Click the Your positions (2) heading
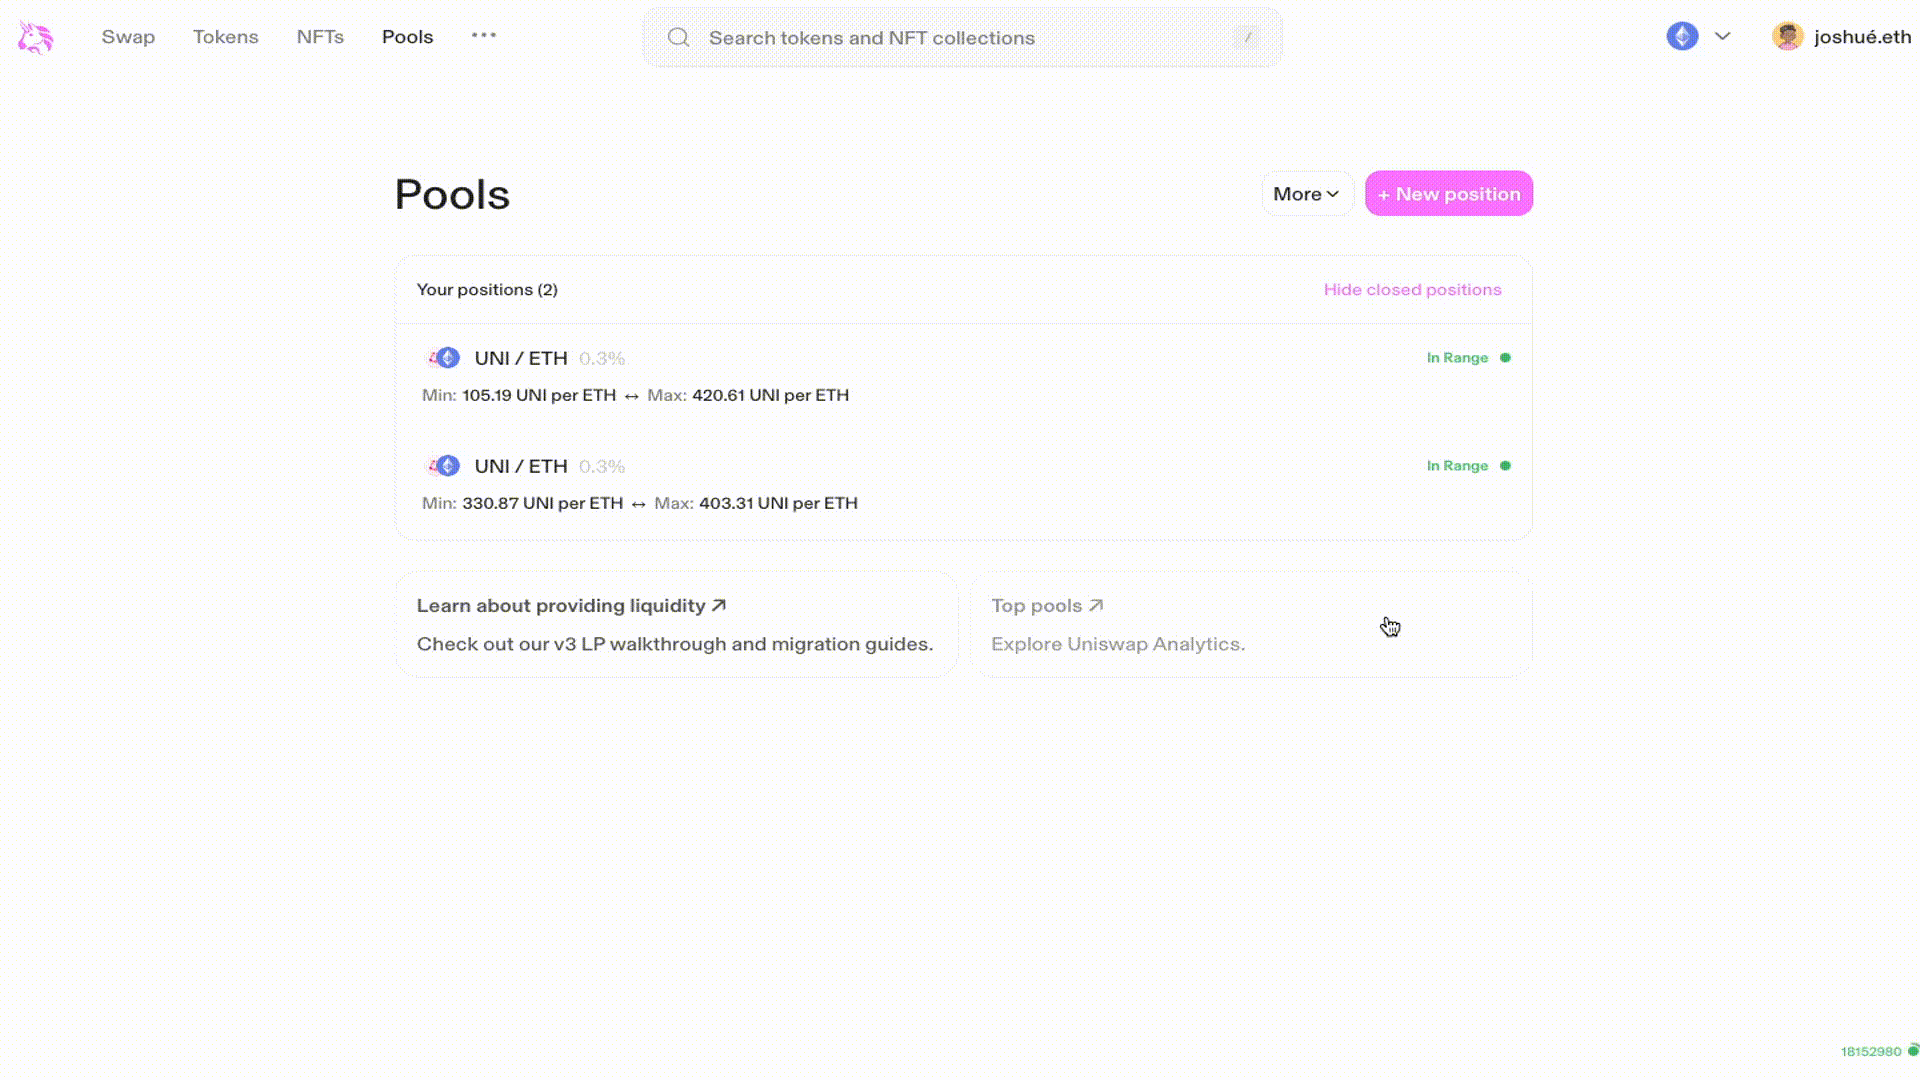Image resolution: width=1920 pixels, height=1080 pixels. tap(487, 290)
